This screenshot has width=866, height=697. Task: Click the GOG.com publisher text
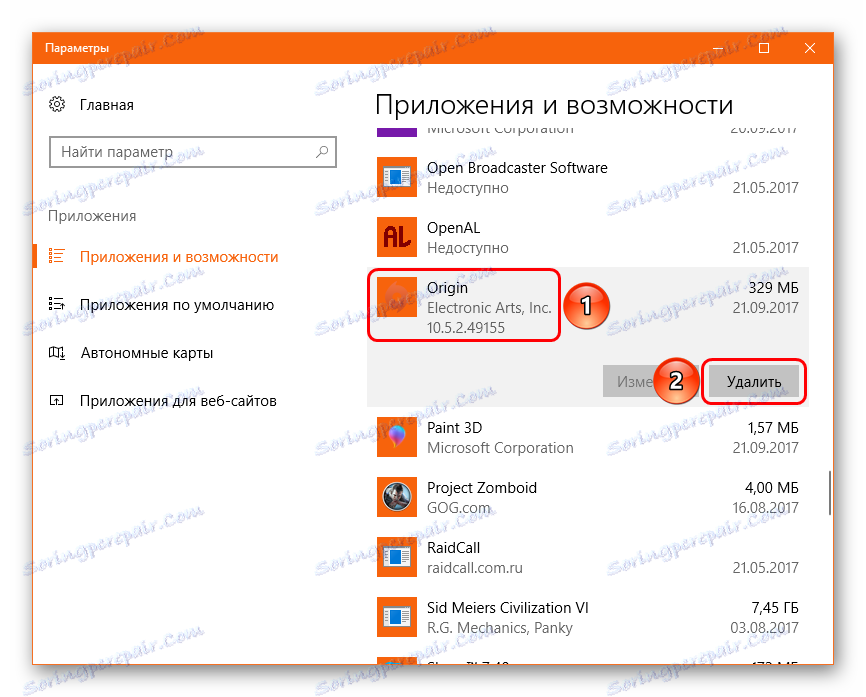click(458, 508)
